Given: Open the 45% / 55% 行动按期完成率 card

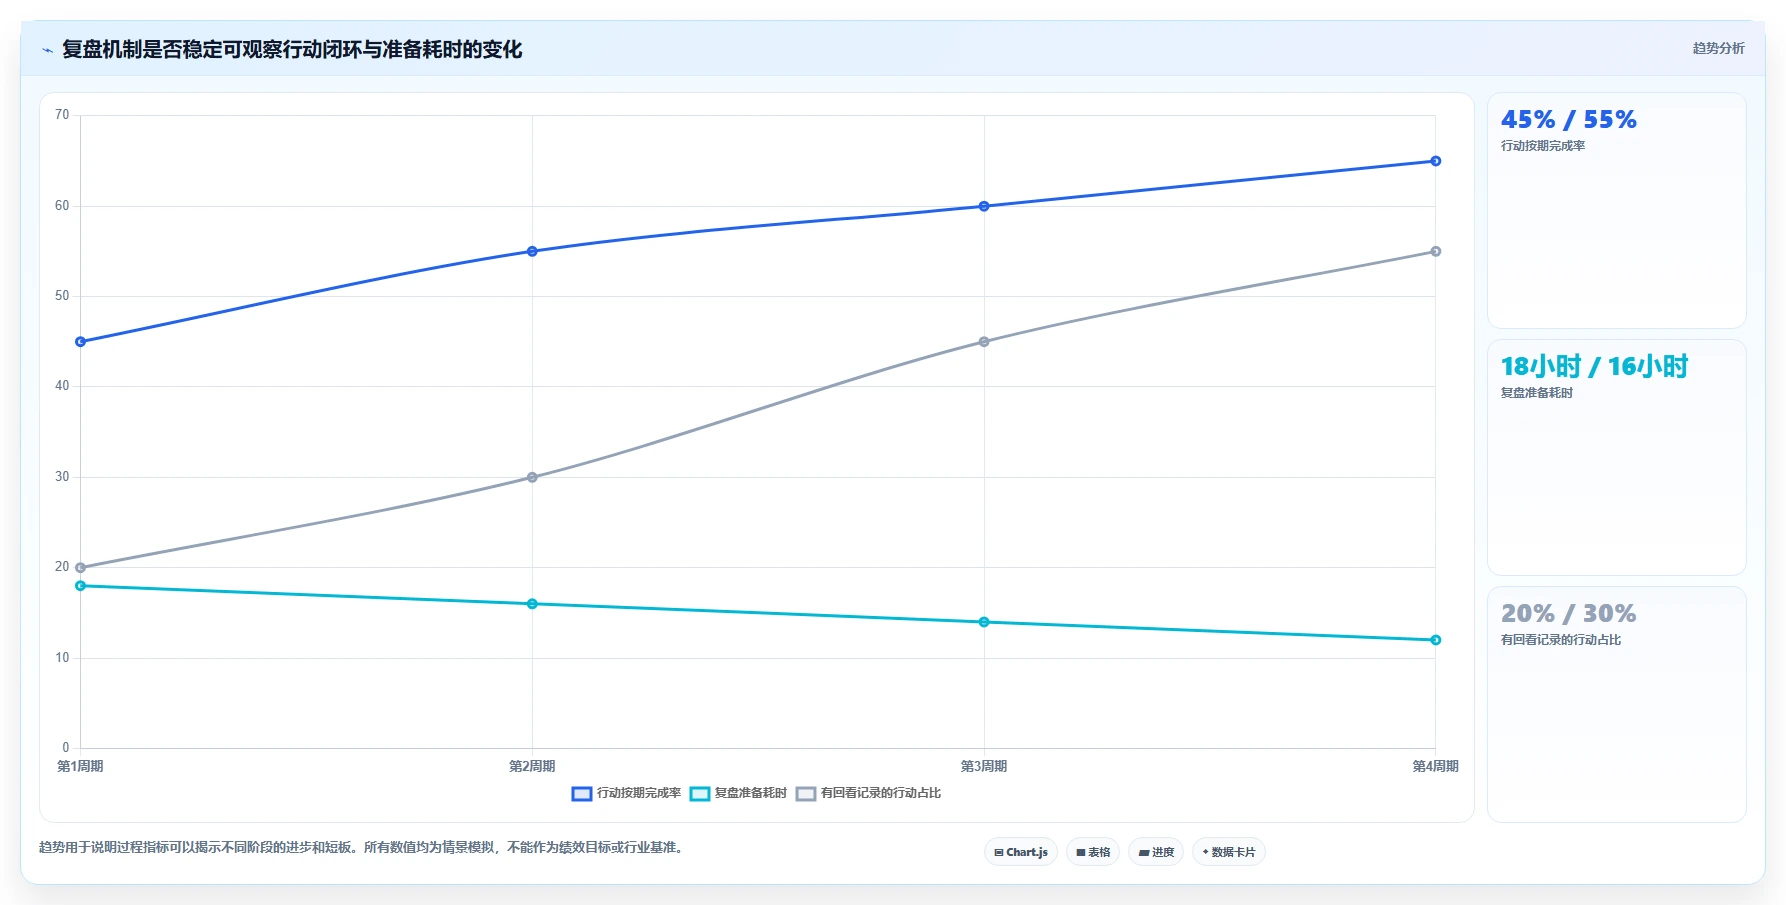Looking at the screenshot, I should pos(1617,211).
